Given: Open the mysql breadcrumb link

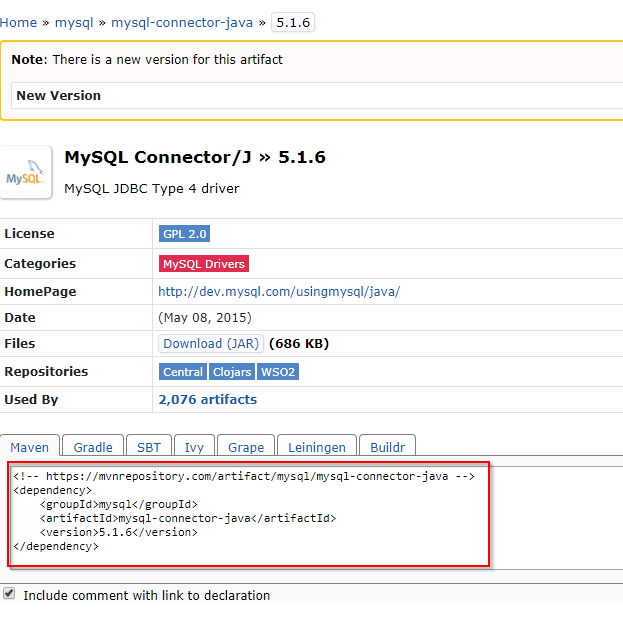Looking at the screenshot, I should (74, 23).
